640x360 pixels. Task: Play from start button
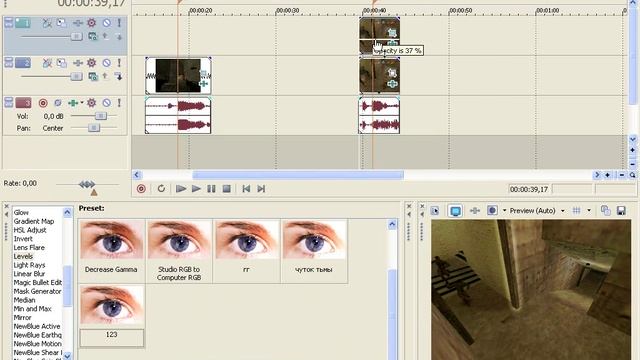(181, 189)
